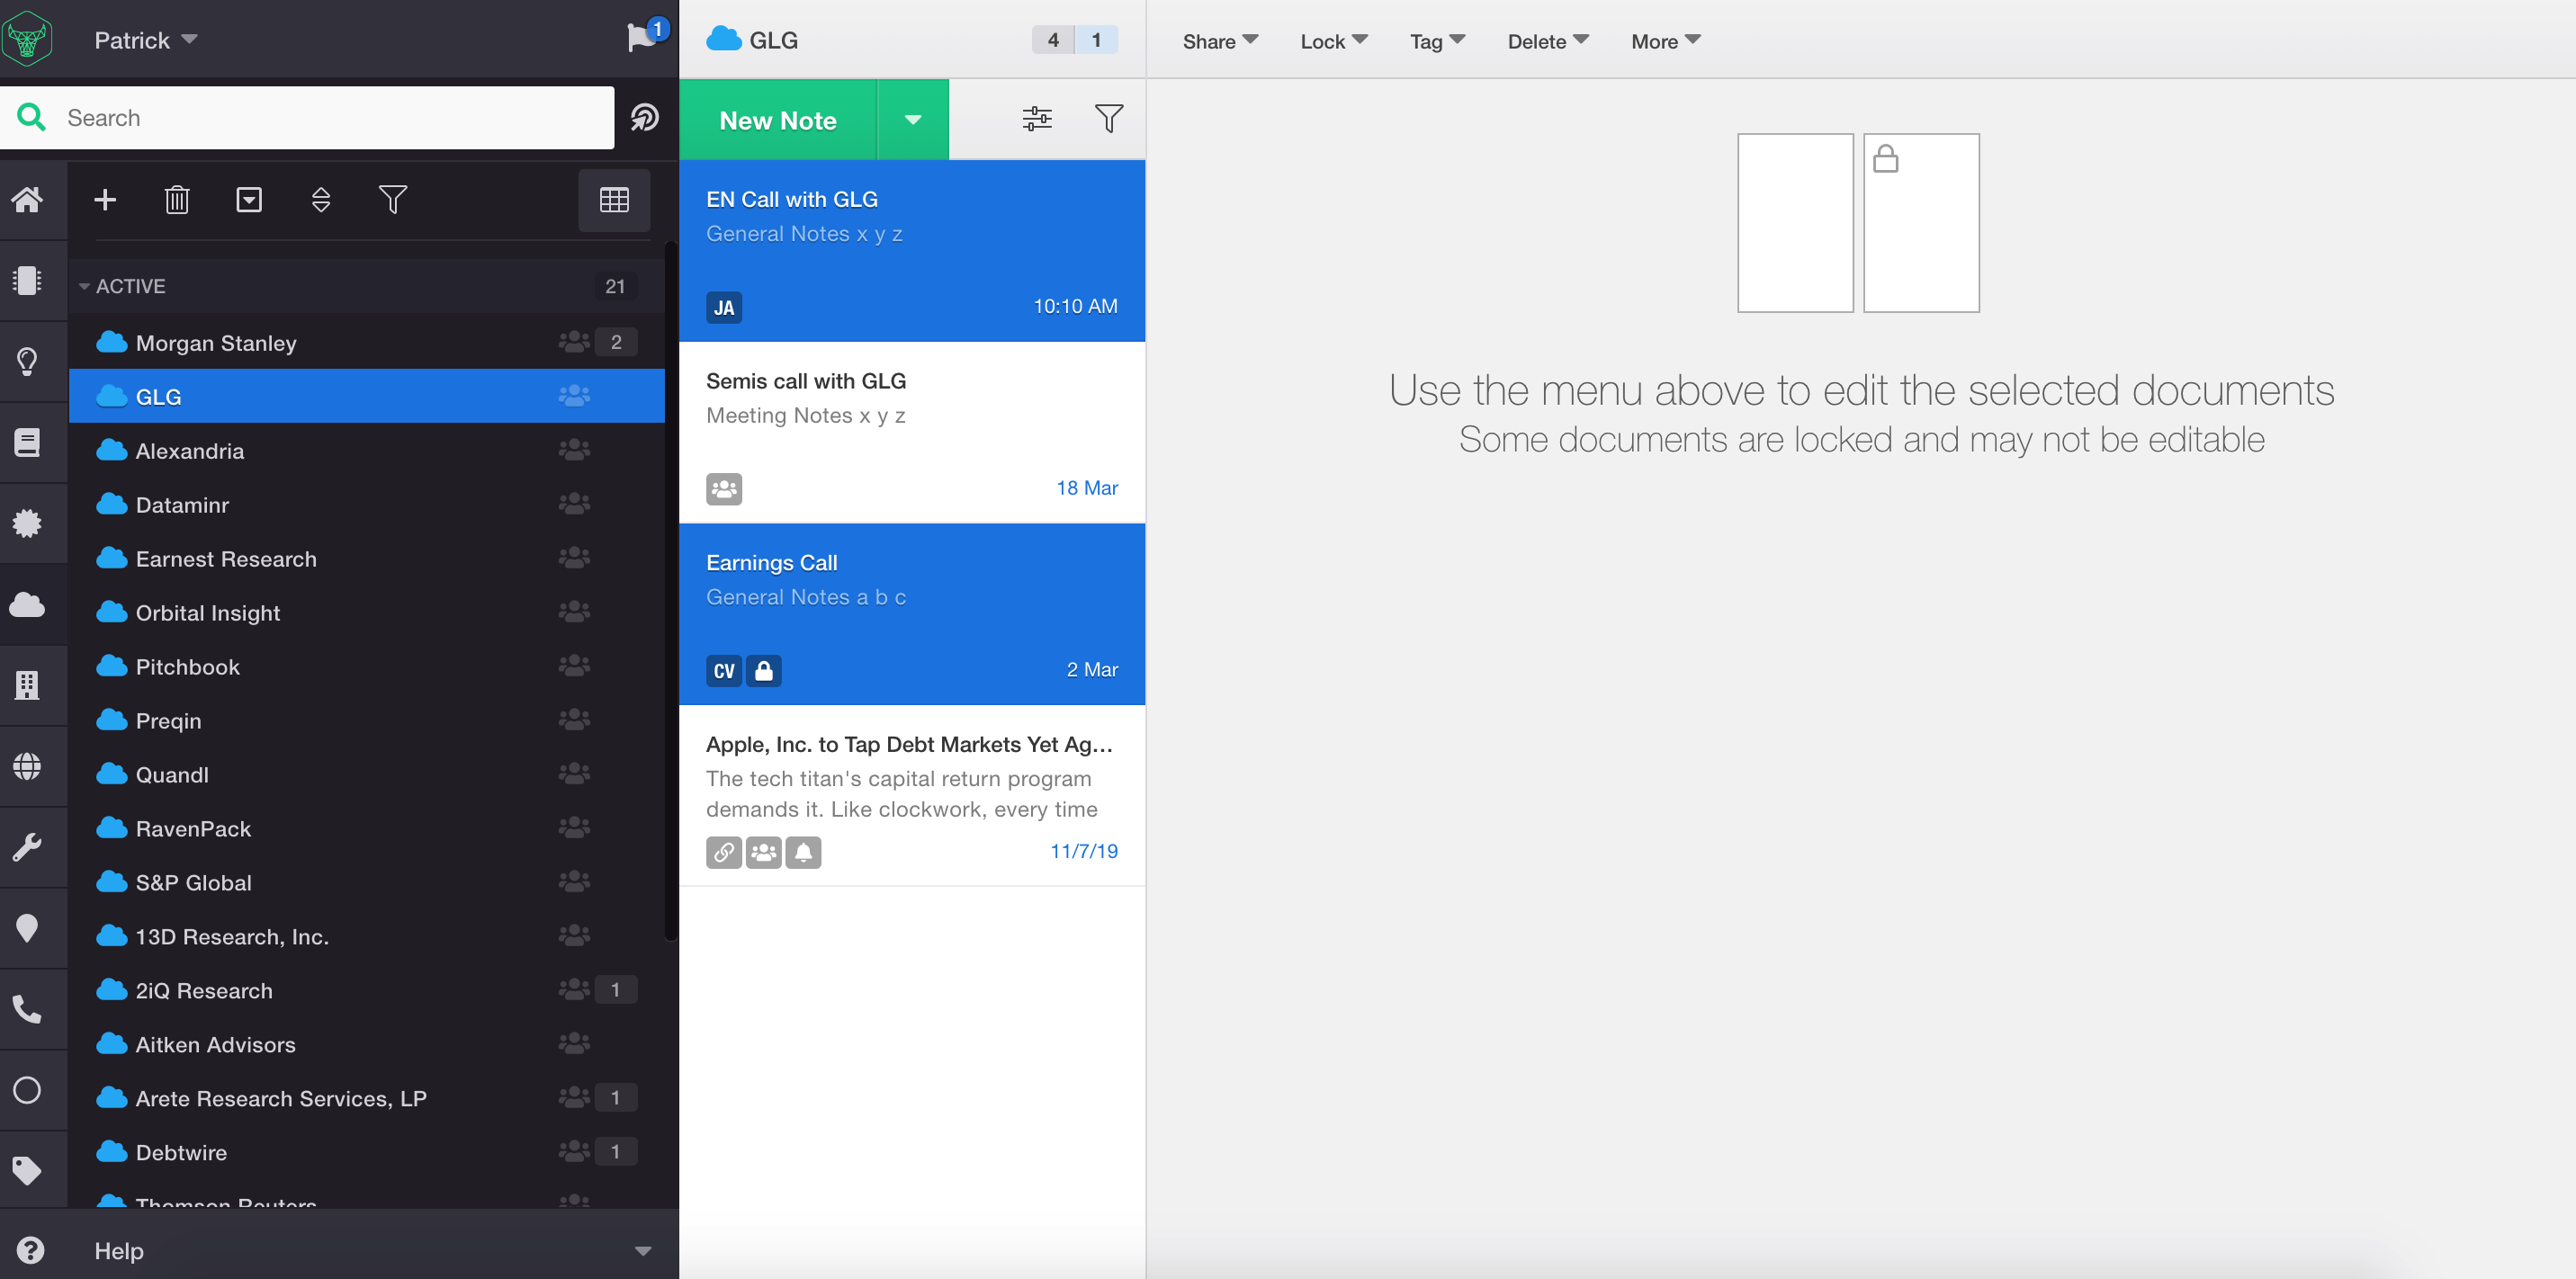
Task: Click the trash icon in the sidebar toolbar
Action: point(177,200)
